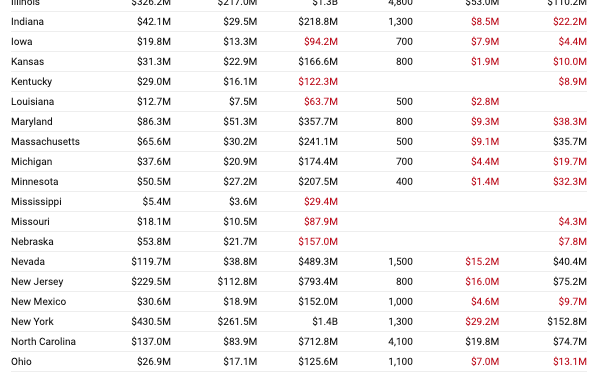Viewport: 598px width, 375px height.
Task: Select New Mexico's 1,000 count cell
Action: tap(400, 302)
